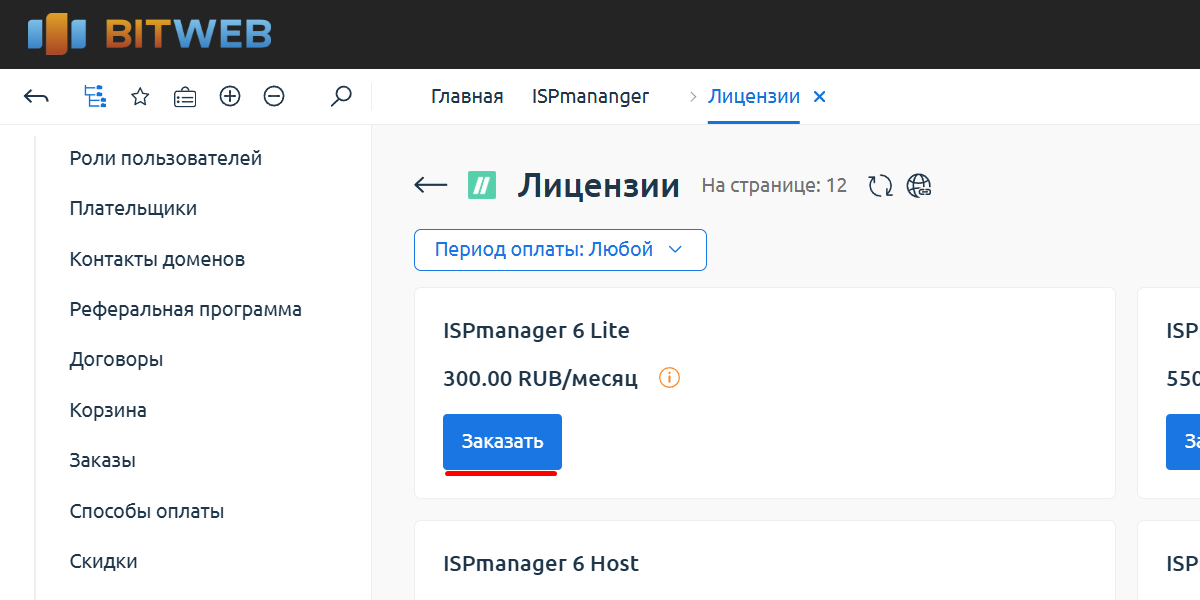The height and width of the screenshot is (600, 1200).
Task: Click the collapse all minus icon
Action: point(274,97)
